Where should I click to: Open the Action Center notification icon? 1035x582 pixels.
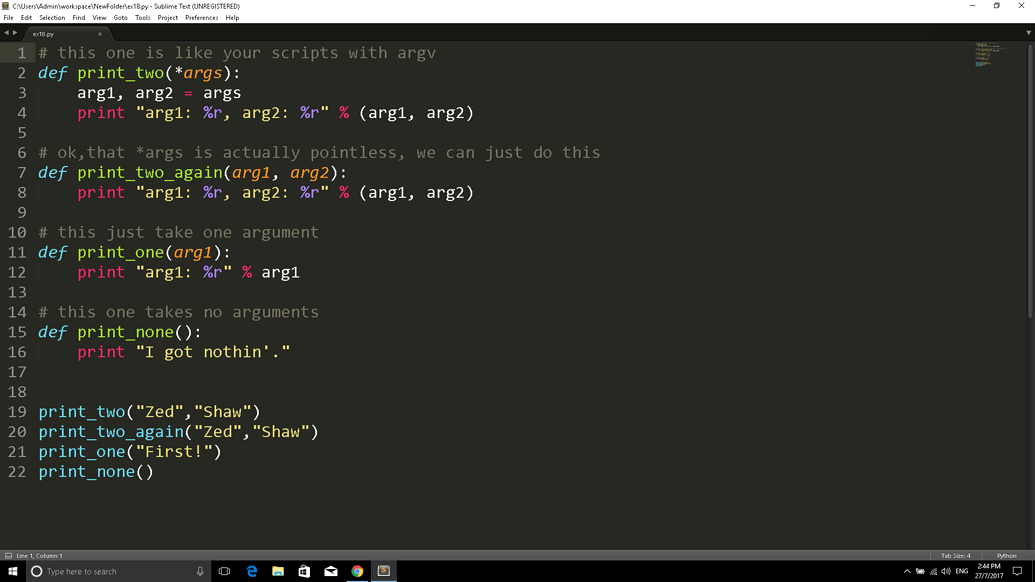(1017, 570)
